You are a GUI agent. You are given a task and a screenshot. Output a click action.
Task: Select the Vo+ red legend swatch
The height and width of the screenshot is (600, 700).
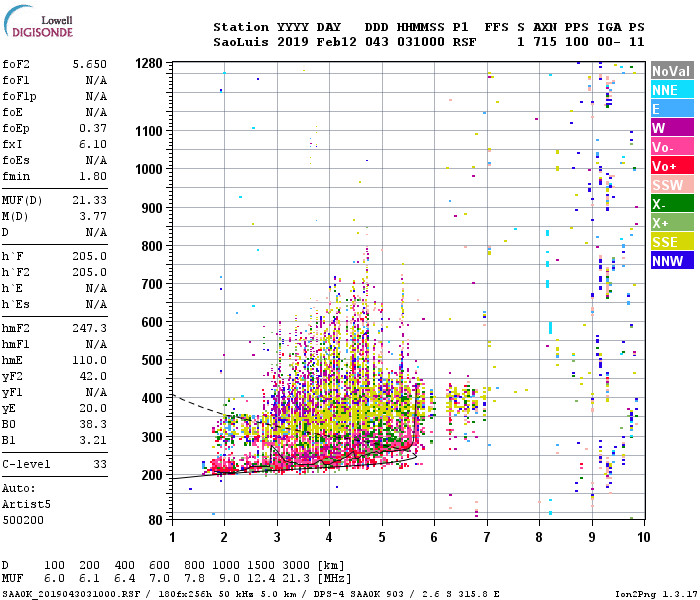[672, 166]
